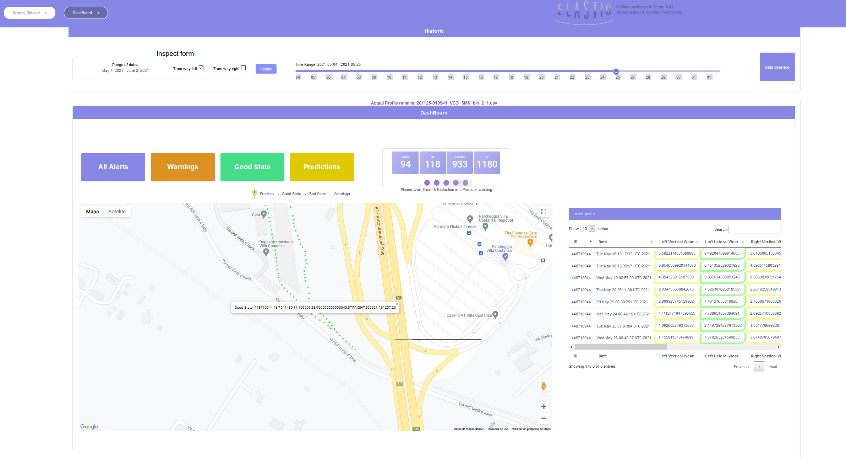Screen dimensions: 846x463
Task: Select the first purple carousel dot
Action: (427, 183)
